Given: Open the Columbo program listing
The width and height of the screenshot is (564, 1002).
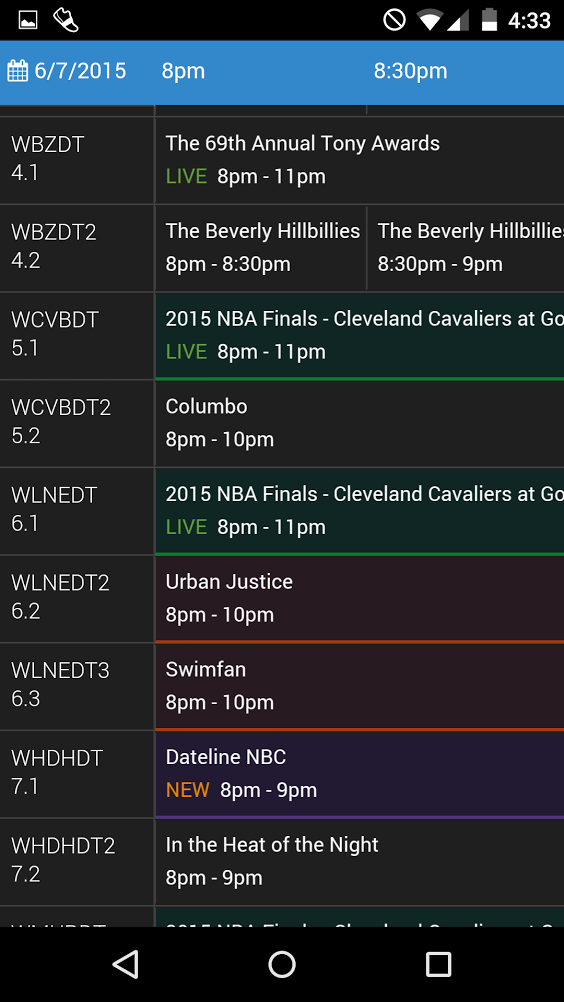Looking at the screenshot, I should [x=360, y=423].
